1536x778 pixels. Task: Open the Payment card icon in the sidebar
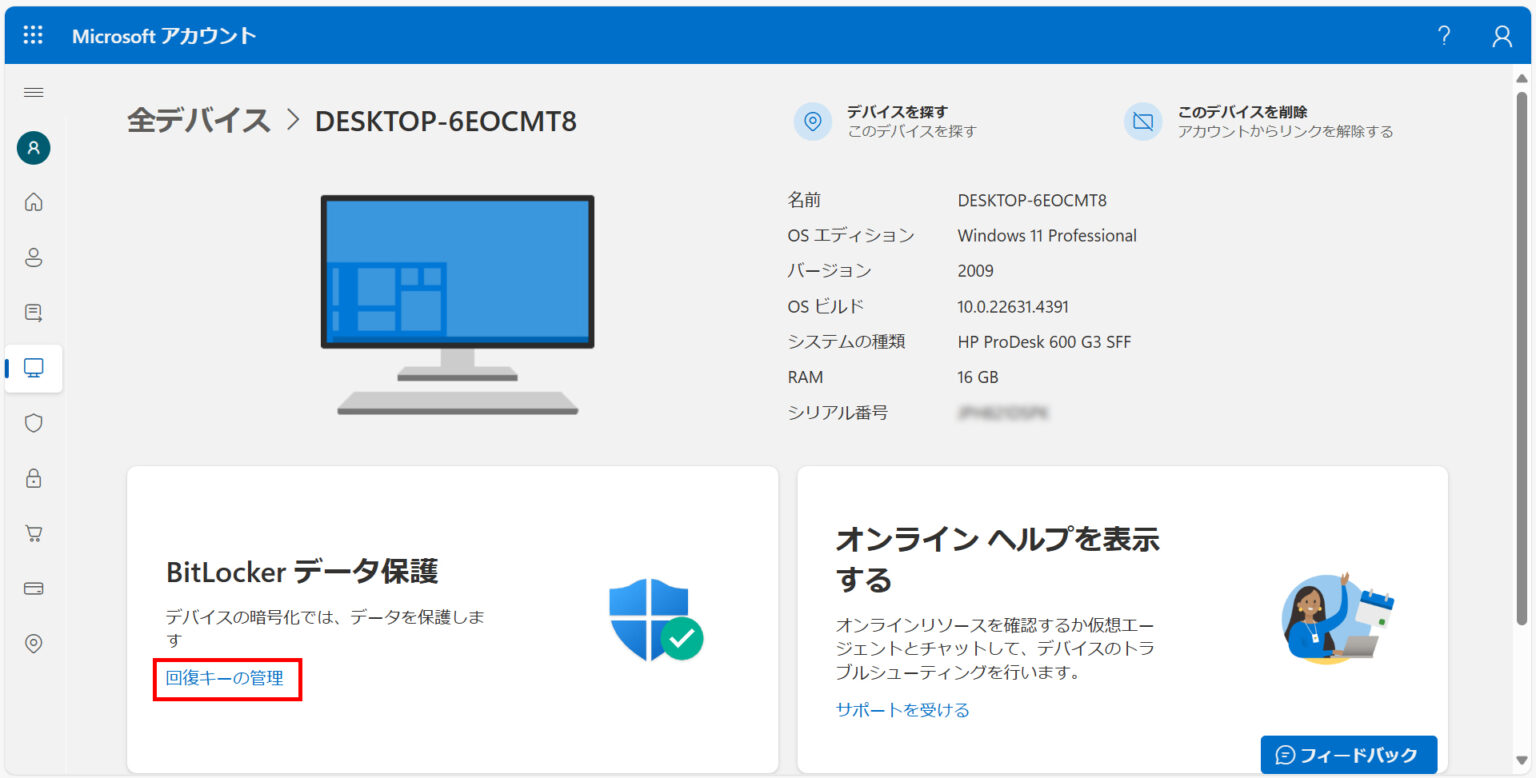(33, 588)
